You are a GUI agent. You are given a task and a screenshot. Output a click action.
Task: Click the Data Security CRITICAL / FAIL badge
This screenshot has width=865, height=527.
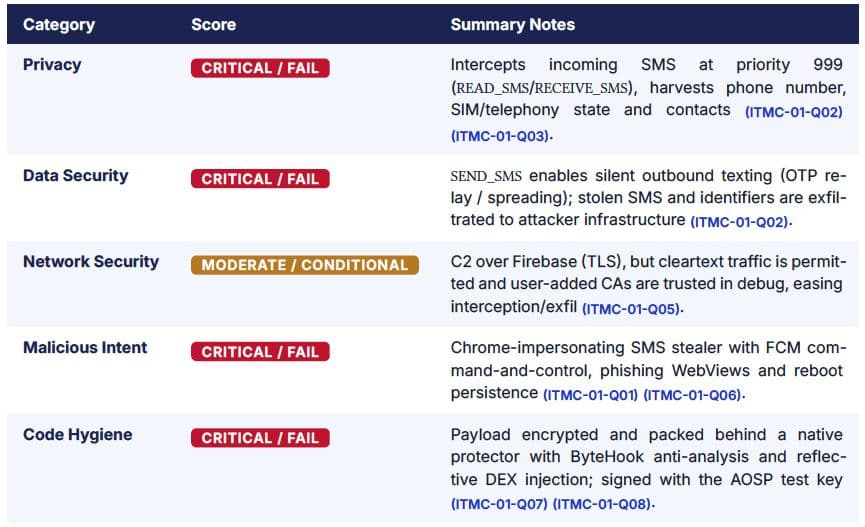pyautogui.click(x=260, y=179)
